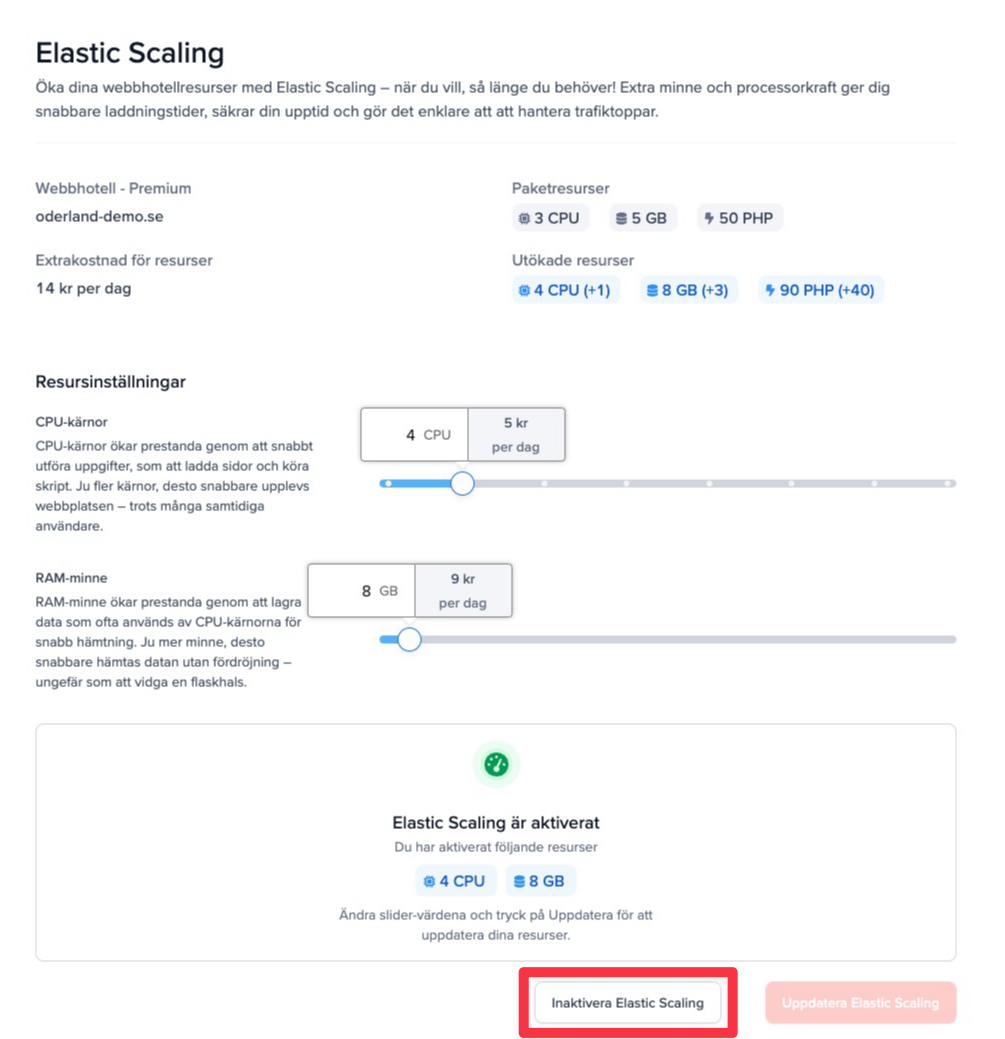
Task: Click the "14 kr per dag" extra cost text
Action: pyautogui.click(x=83, y=289)
